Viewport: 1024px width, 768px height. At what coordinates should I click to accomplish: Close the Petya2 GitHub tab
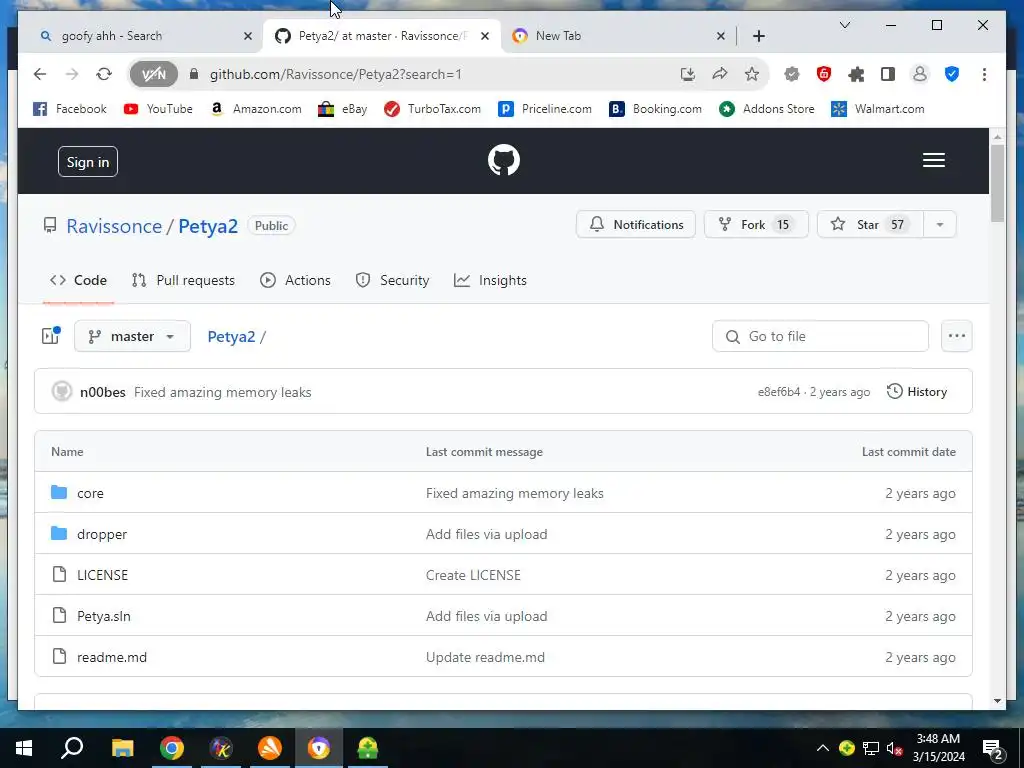(485, 36)
